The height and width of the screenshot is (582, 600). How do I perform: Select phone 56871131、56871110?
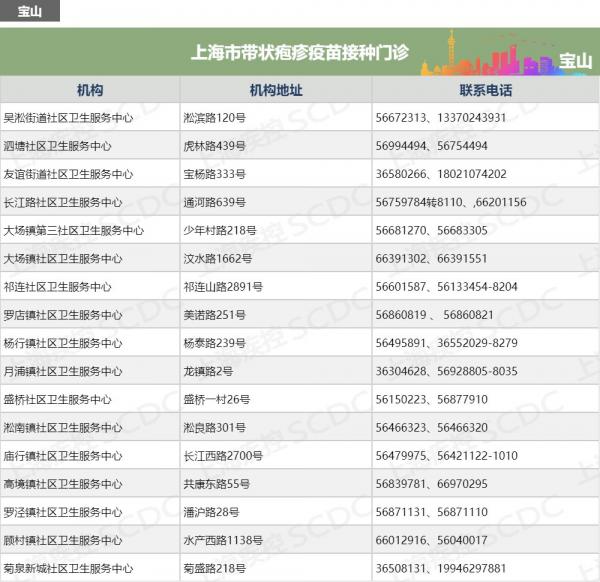pyautogui.click(x=431, y=512)
